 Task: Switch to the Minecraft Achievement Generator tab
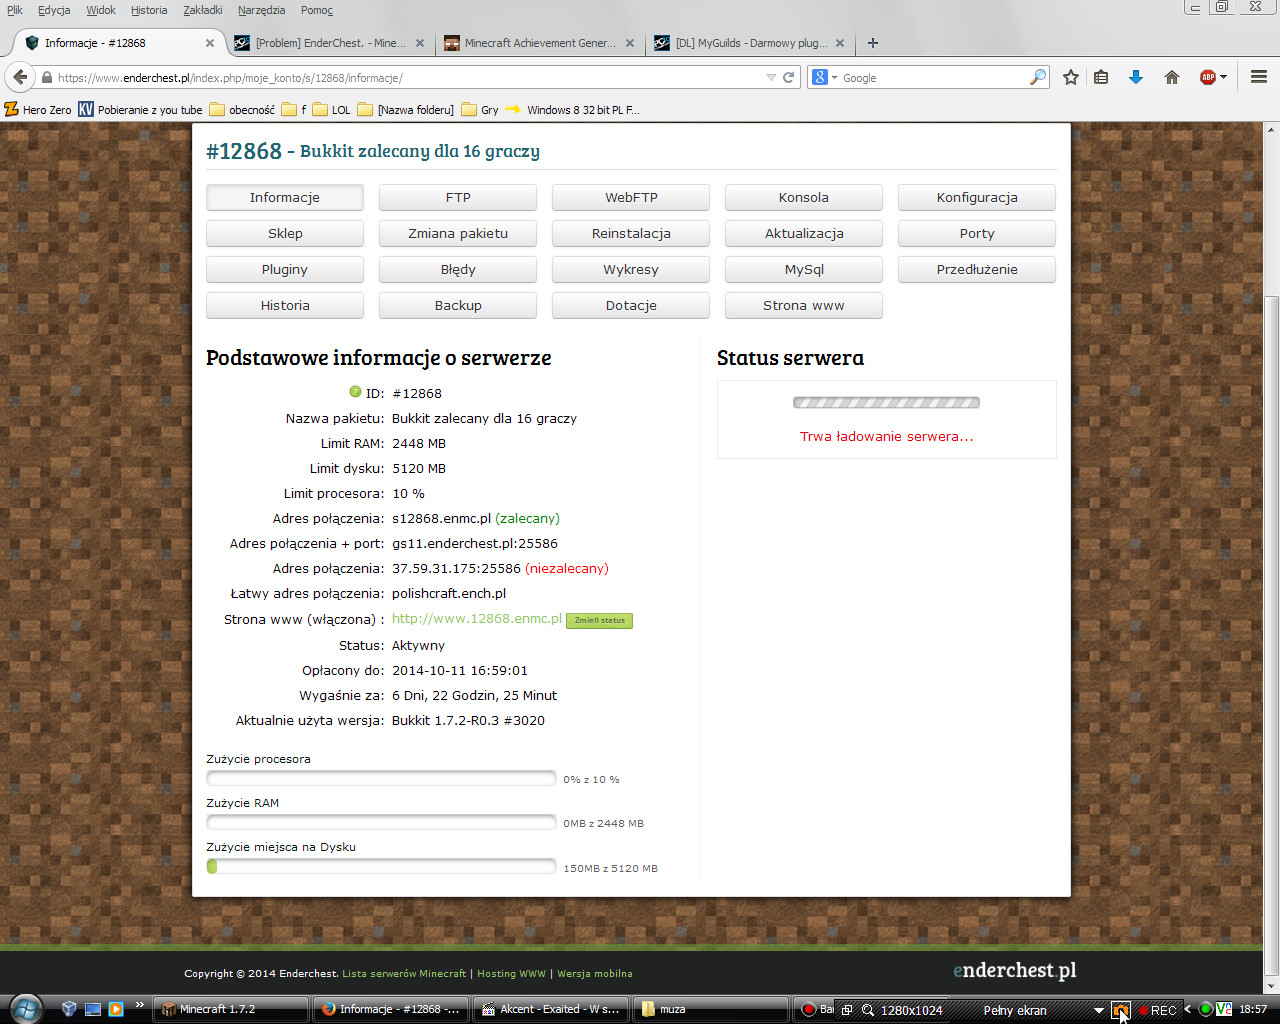(x=539, y=43)
